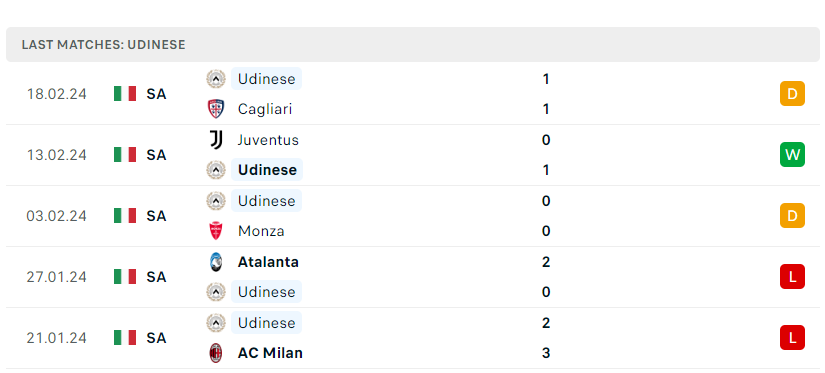Click the Juventus logo icon
Image resolution: width=825 pixels, height=373 pixels.
point(216,140)
